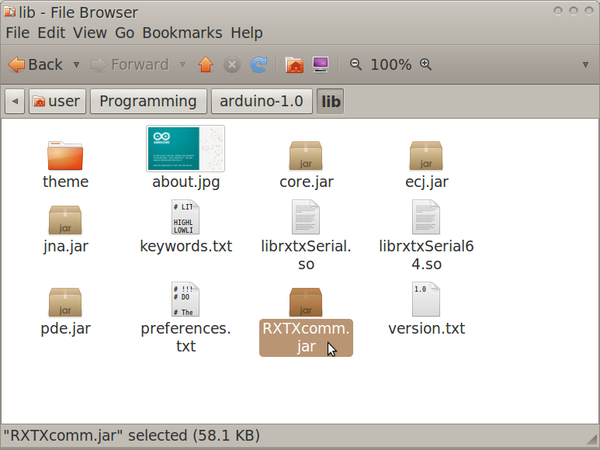Reload the current folder
Viewport: 600px width, 450px height.
(259, 65)
